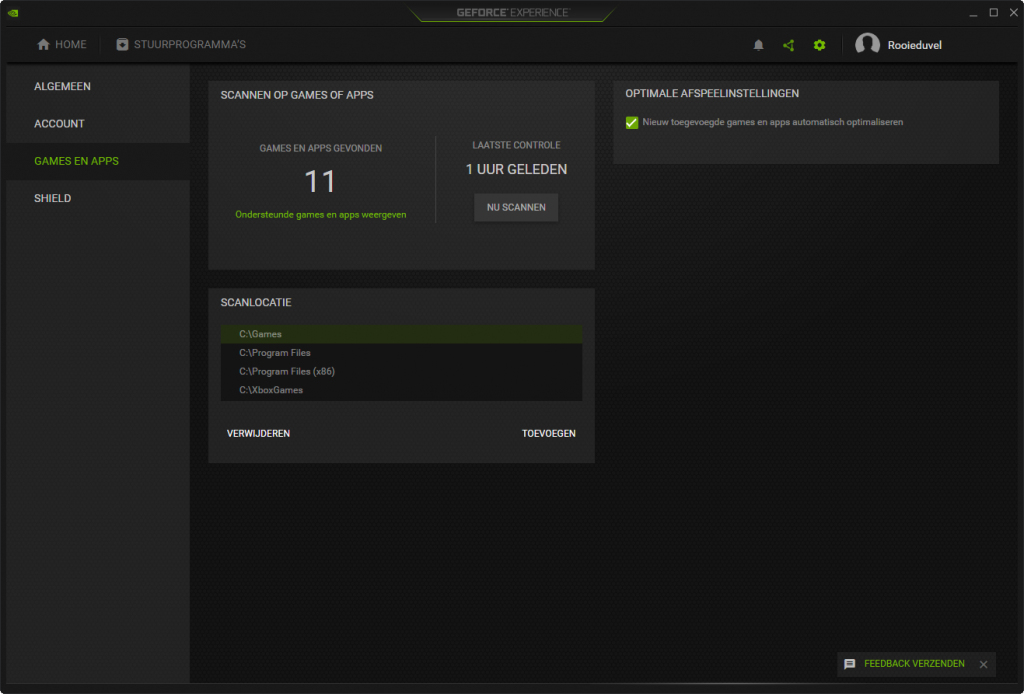Click the feedback chat bubble icon
This screenshot has height=694, width=1024.
(x=849, y=664)
